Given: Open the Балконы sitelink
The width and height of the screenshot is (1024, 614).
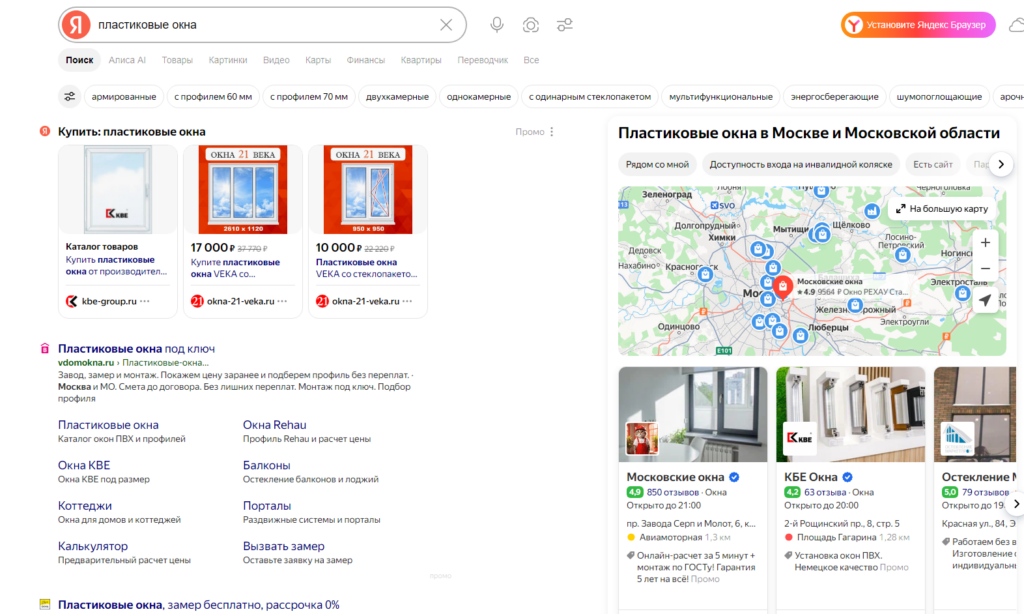Looking at the screenshot, I should (x=266, y=465).
